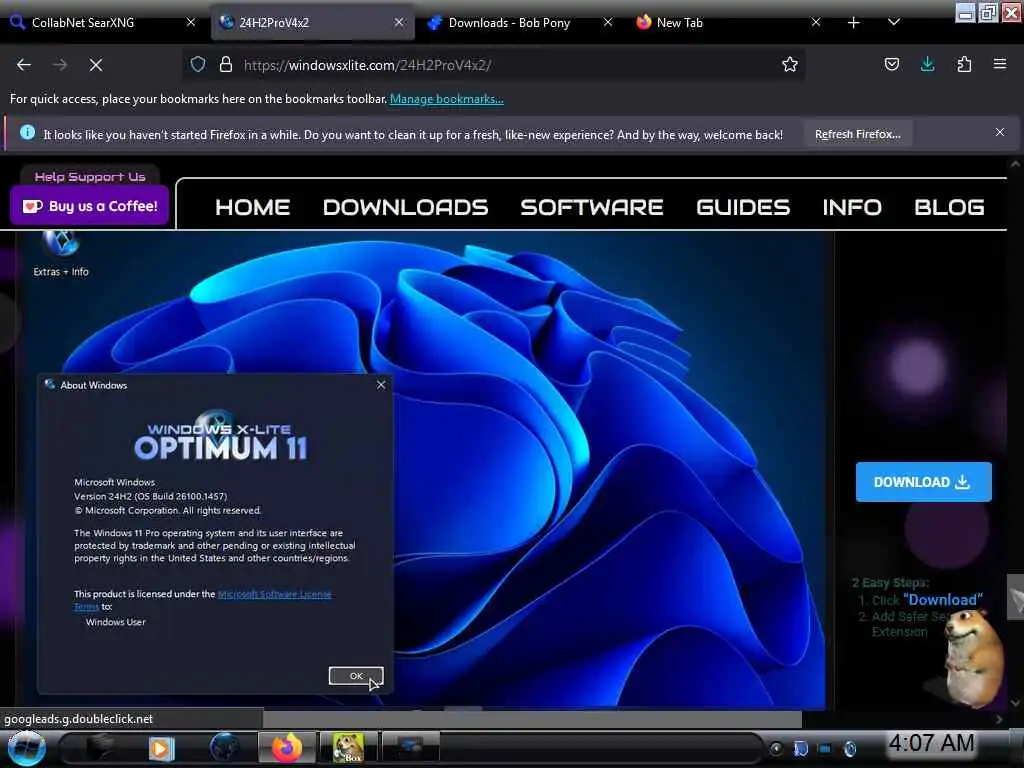Close the About Windows dialog image
The height and width of the screenshot is (768, 1024).
381,385
